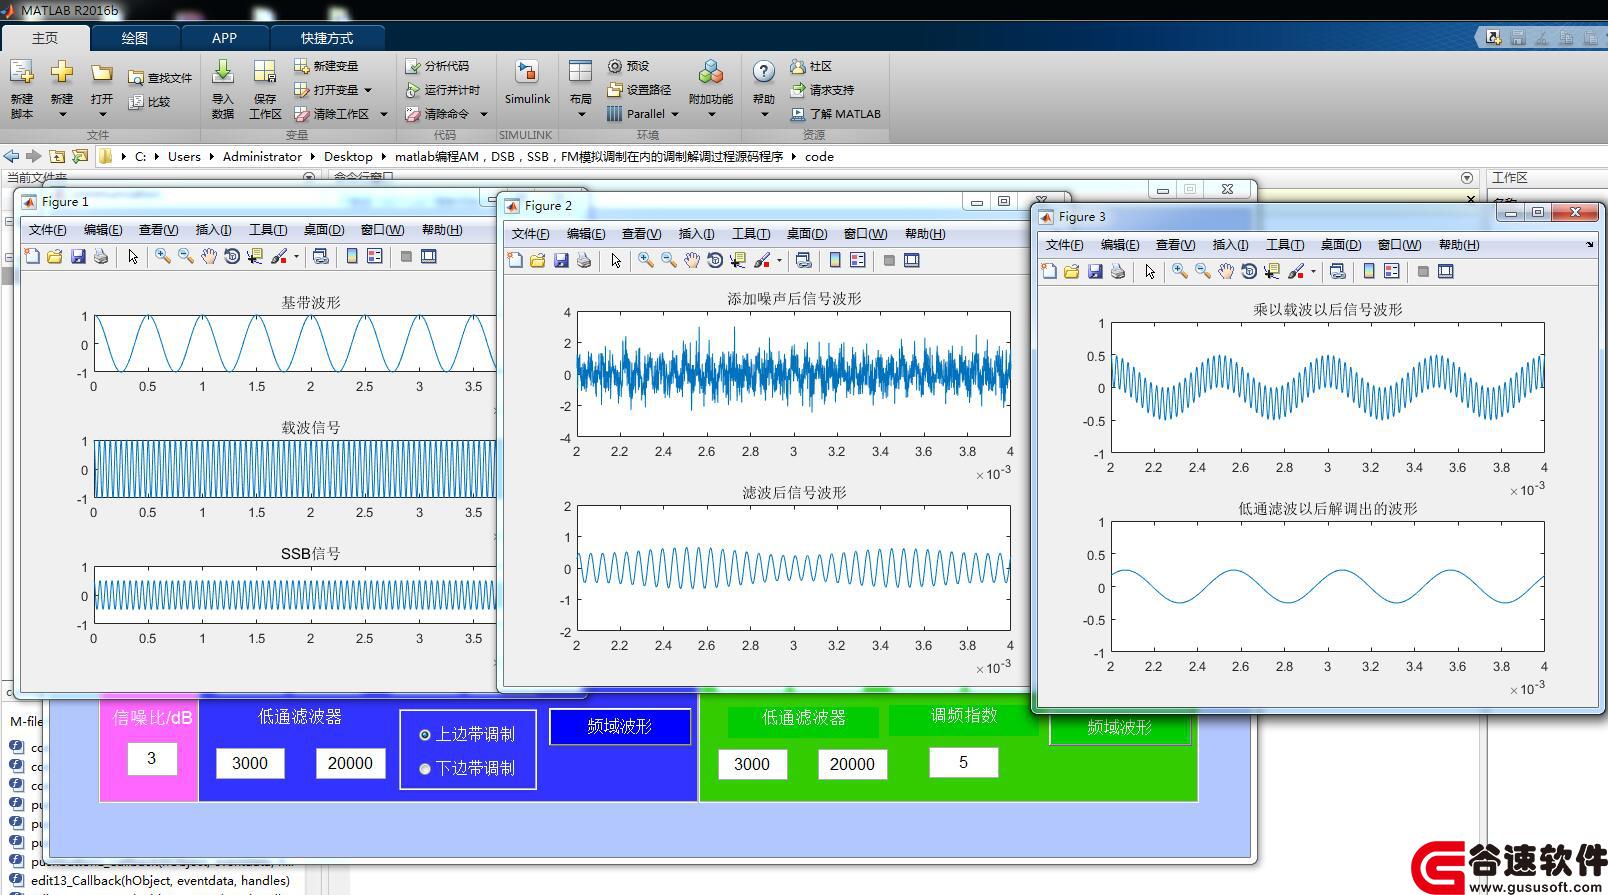
Task: Expand 清除命令 dropdown arrow
Action: click(x=483, y=114)
